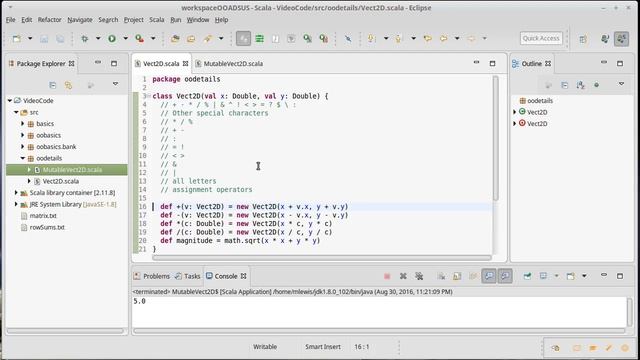The height and width of the screenshot is (360, 640).
Task: Switch to the MutableVect2D.scala editor tab
Action: click(x=233, y=64)
